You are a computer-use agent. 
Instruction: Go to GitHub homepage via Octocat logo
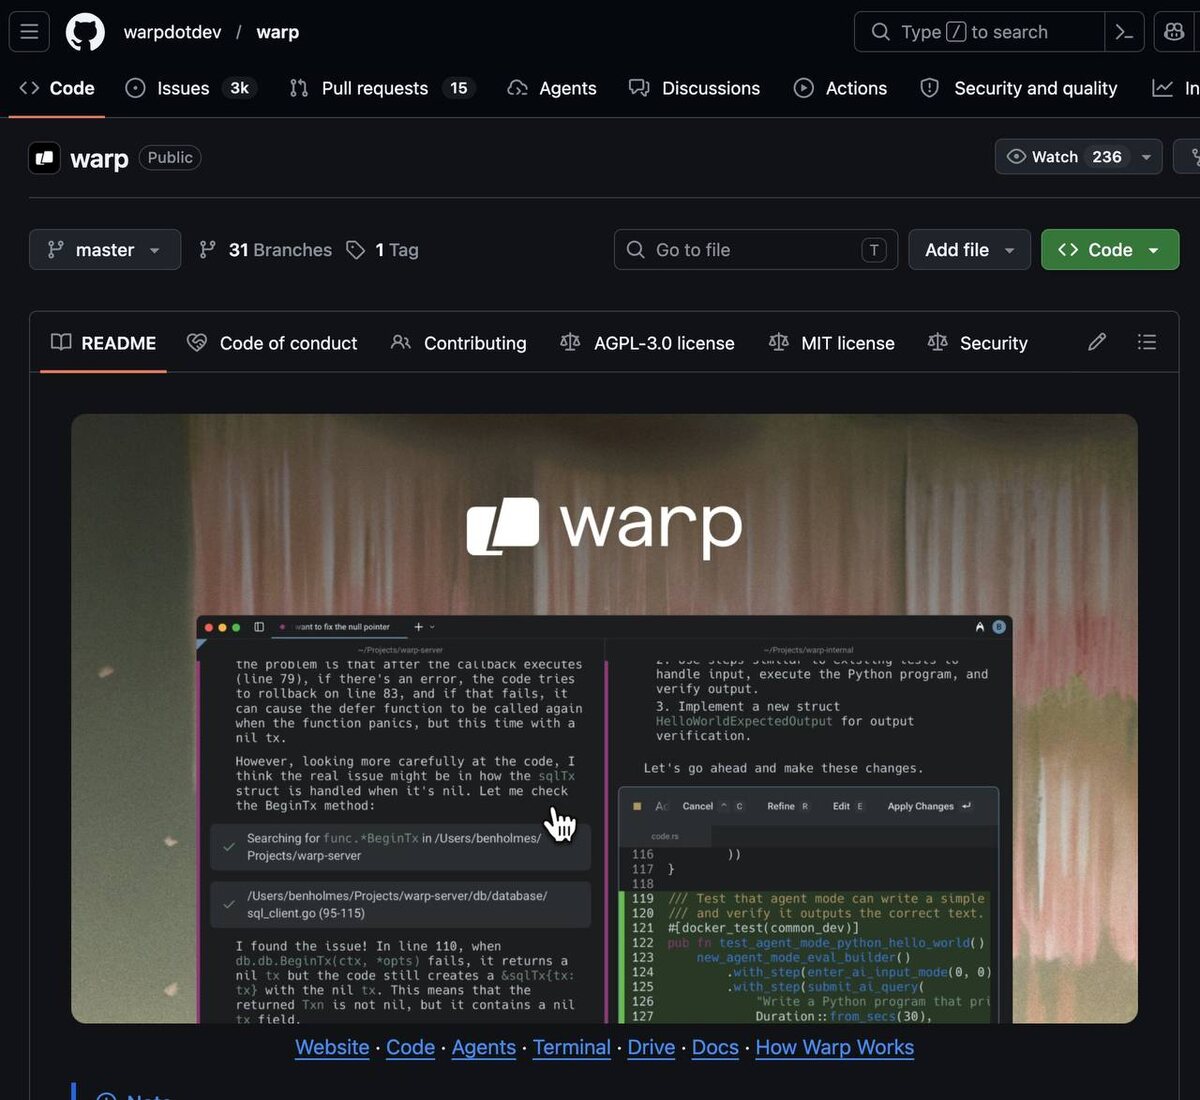point(85,32)
